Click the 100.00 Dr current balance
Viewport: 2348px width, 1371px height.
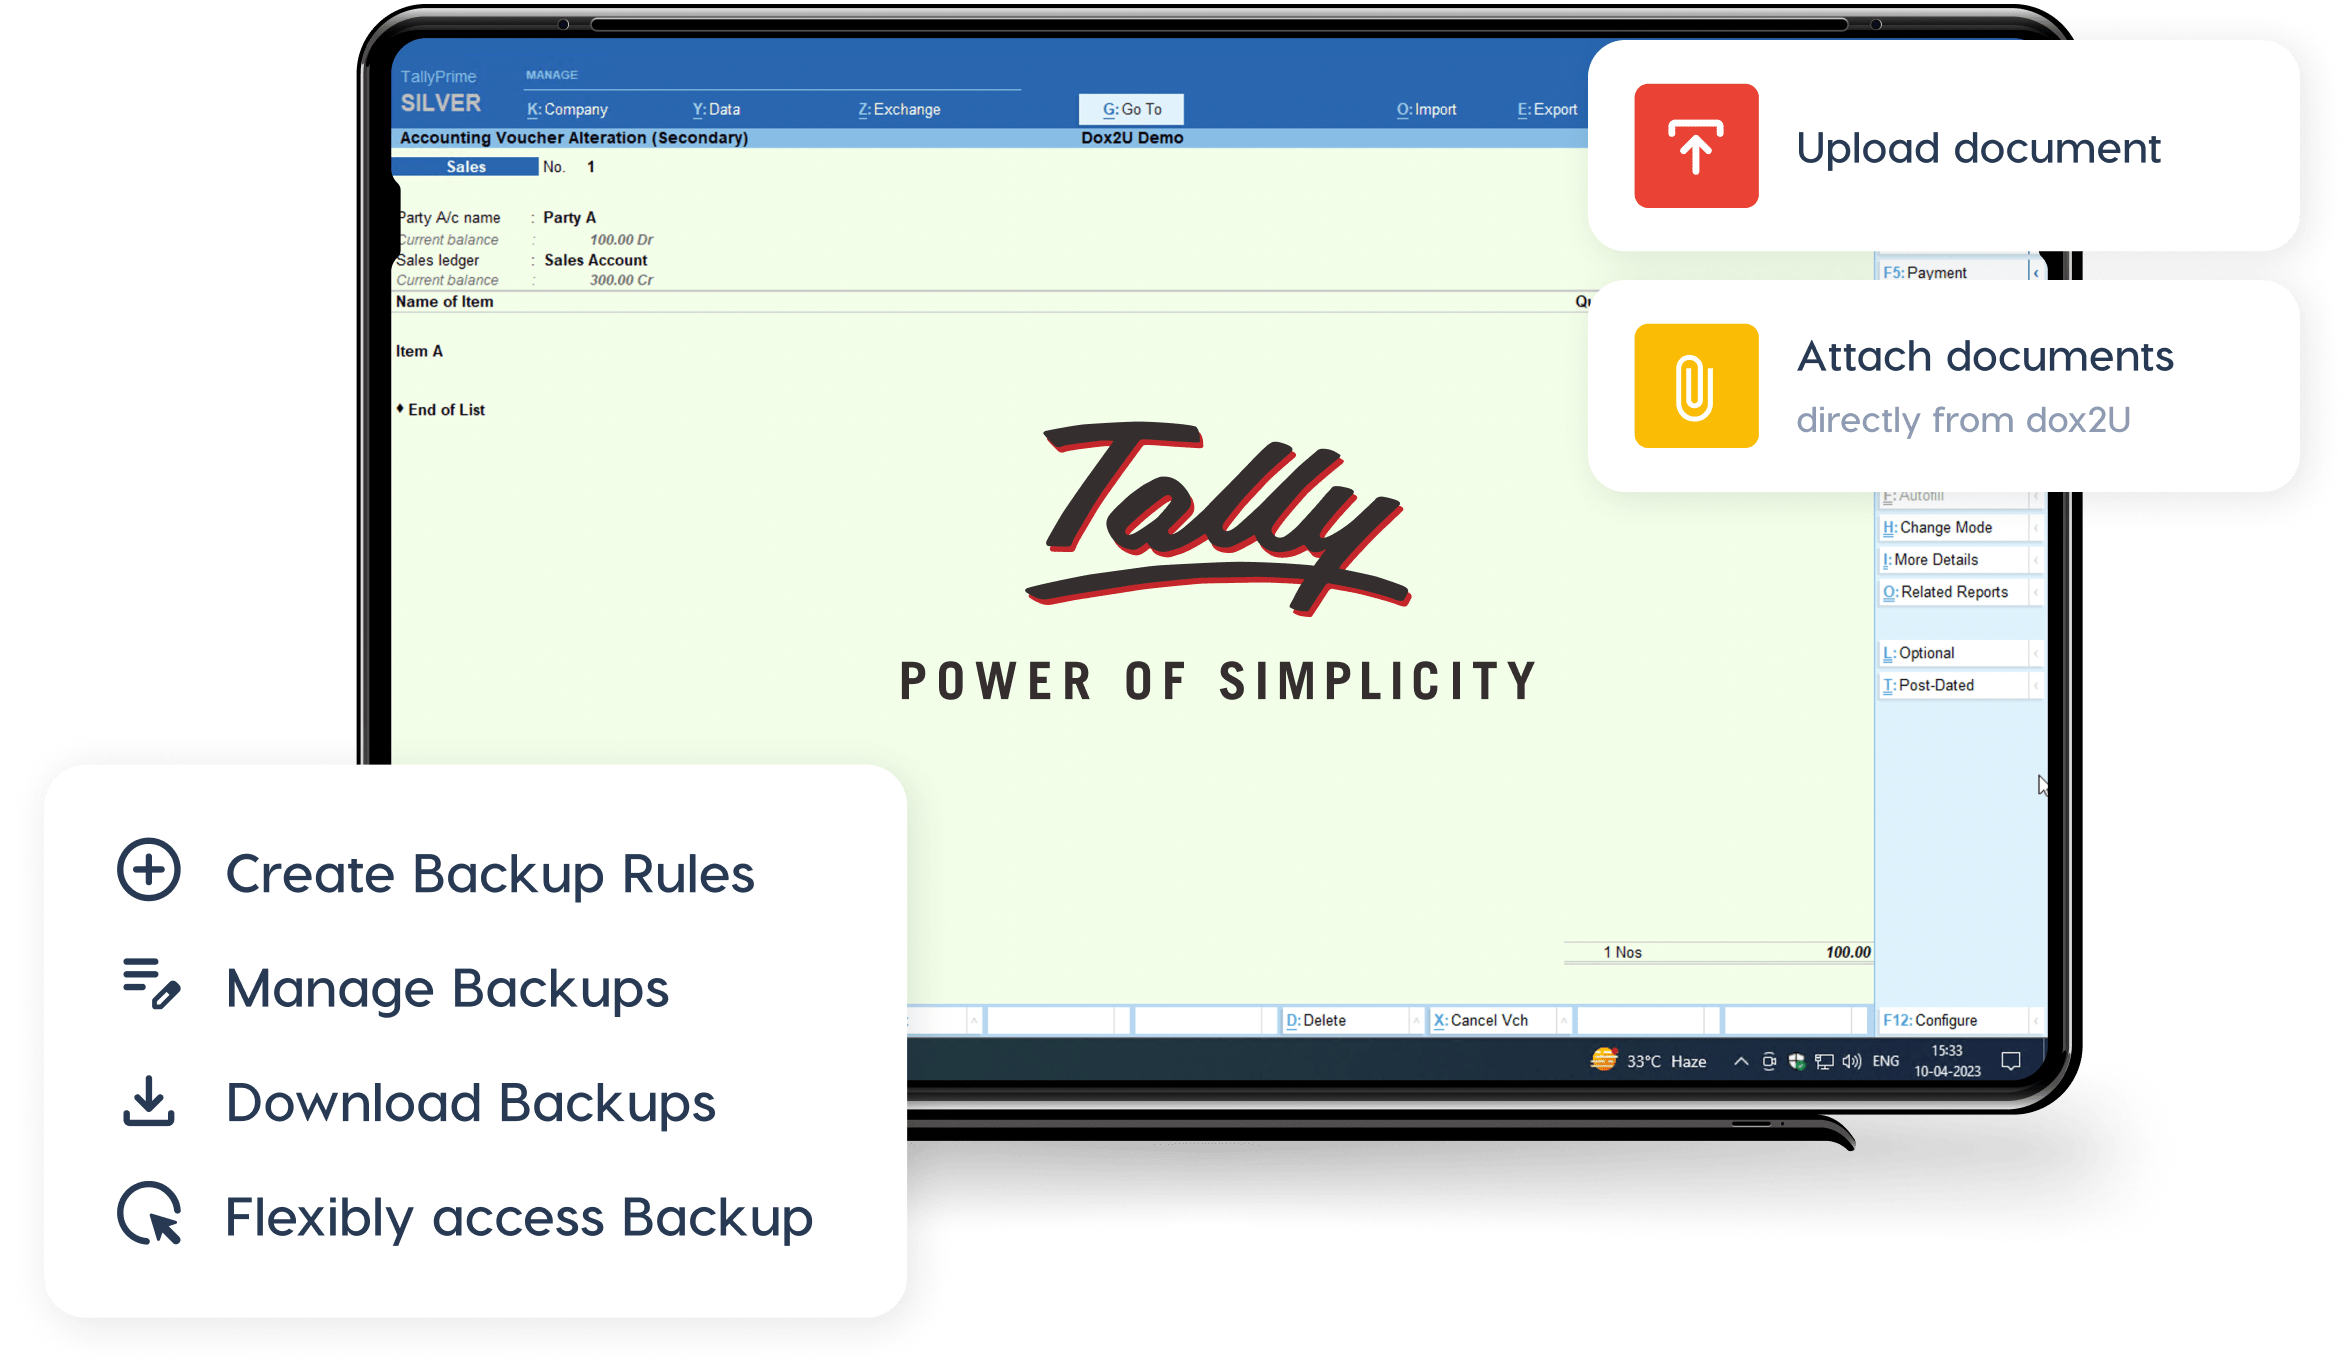pyautogui.click(x=621, y=240)
